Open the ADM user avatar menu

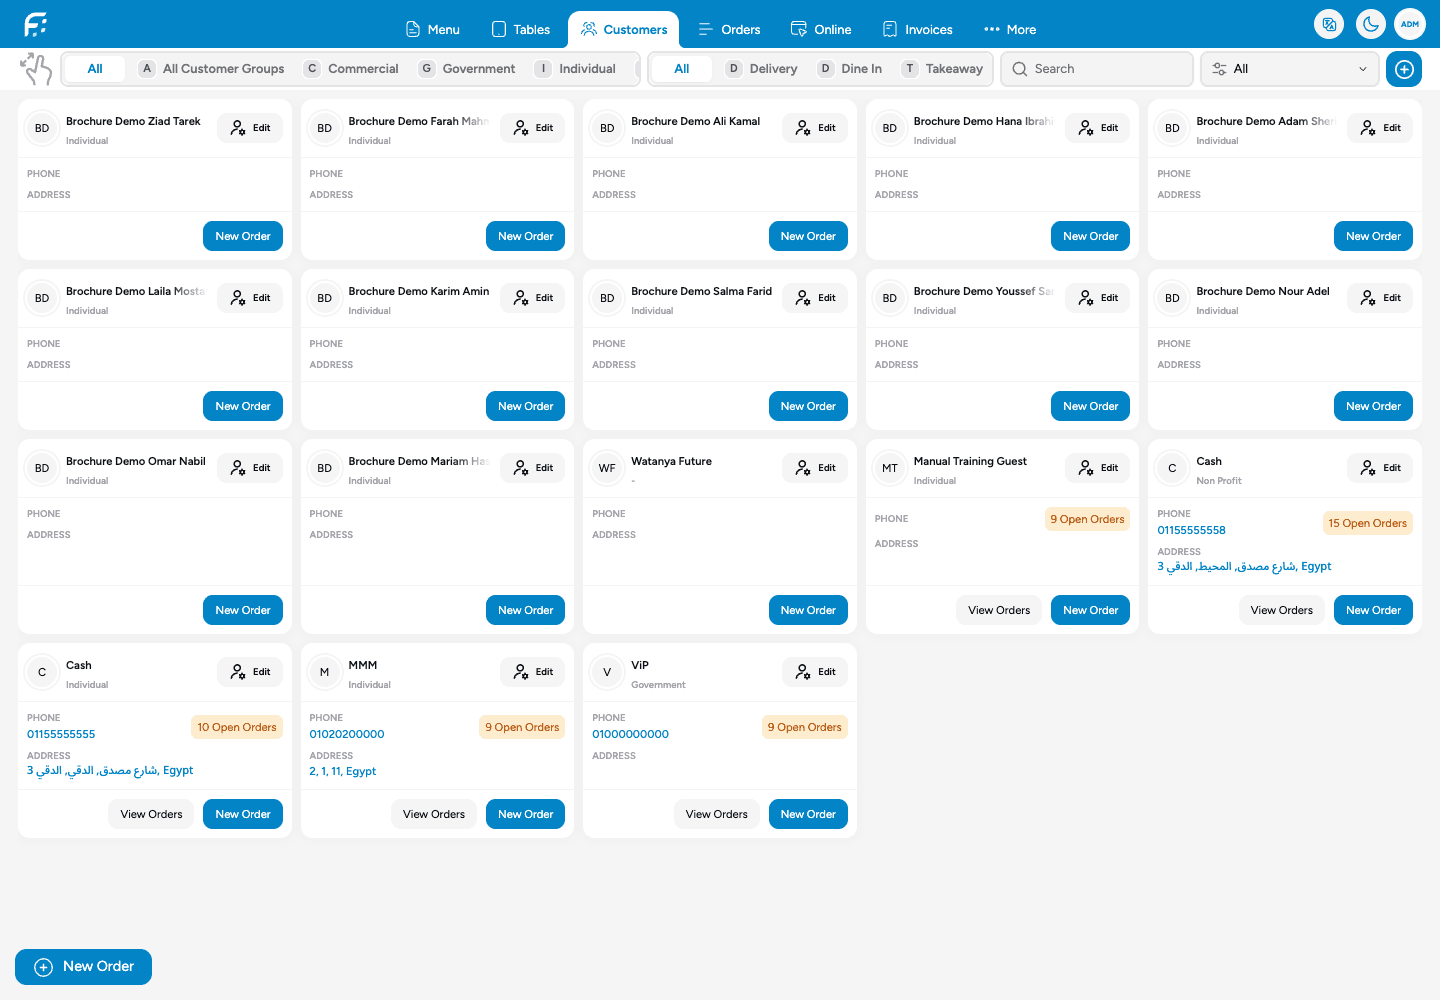(1410, 24)
